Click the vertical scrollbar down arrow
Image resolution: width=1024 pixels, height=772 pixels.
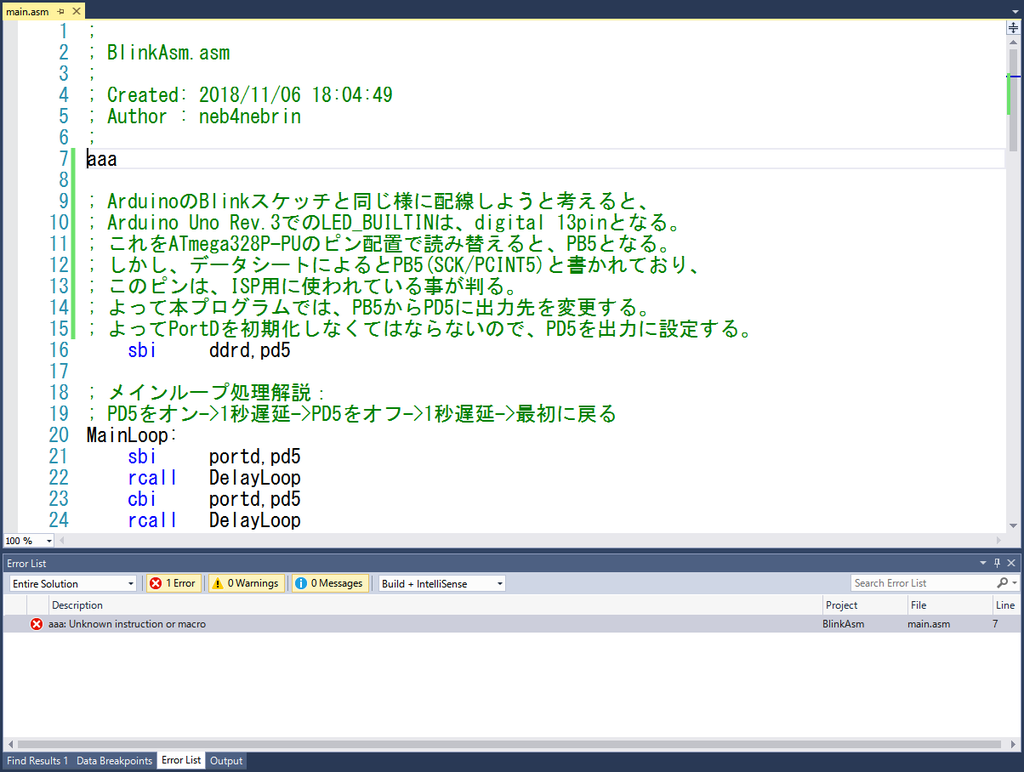point(1013,526)
